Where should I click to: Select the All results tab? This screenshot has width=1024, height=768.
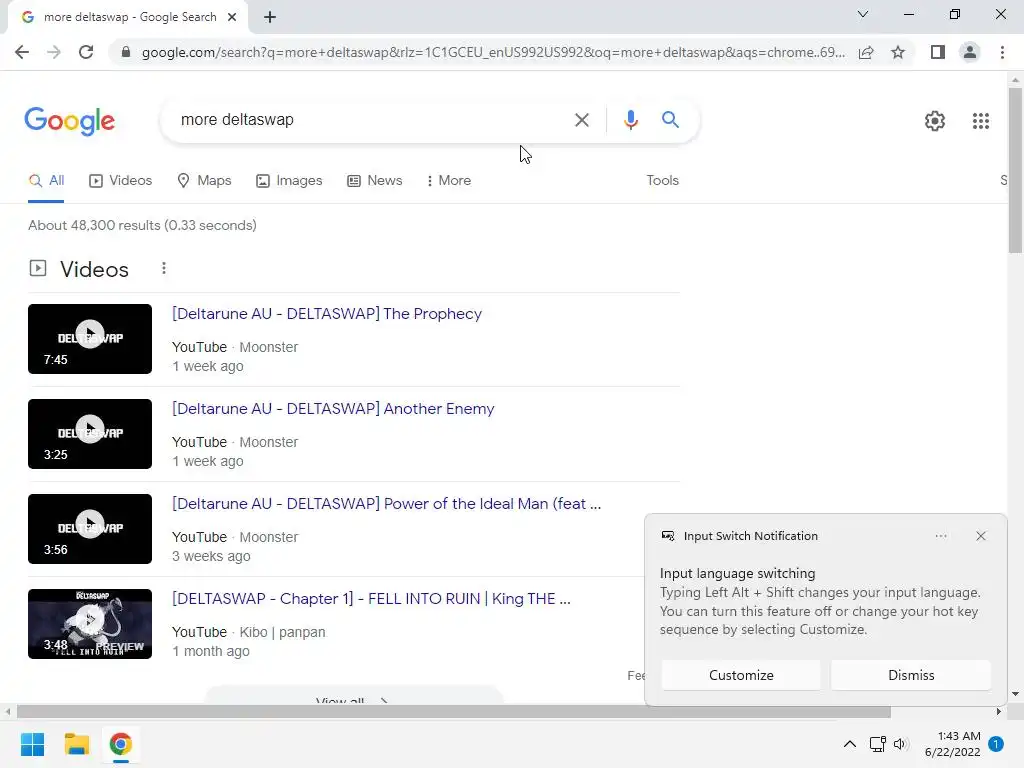pyautogui.click(x=46, y=180)
